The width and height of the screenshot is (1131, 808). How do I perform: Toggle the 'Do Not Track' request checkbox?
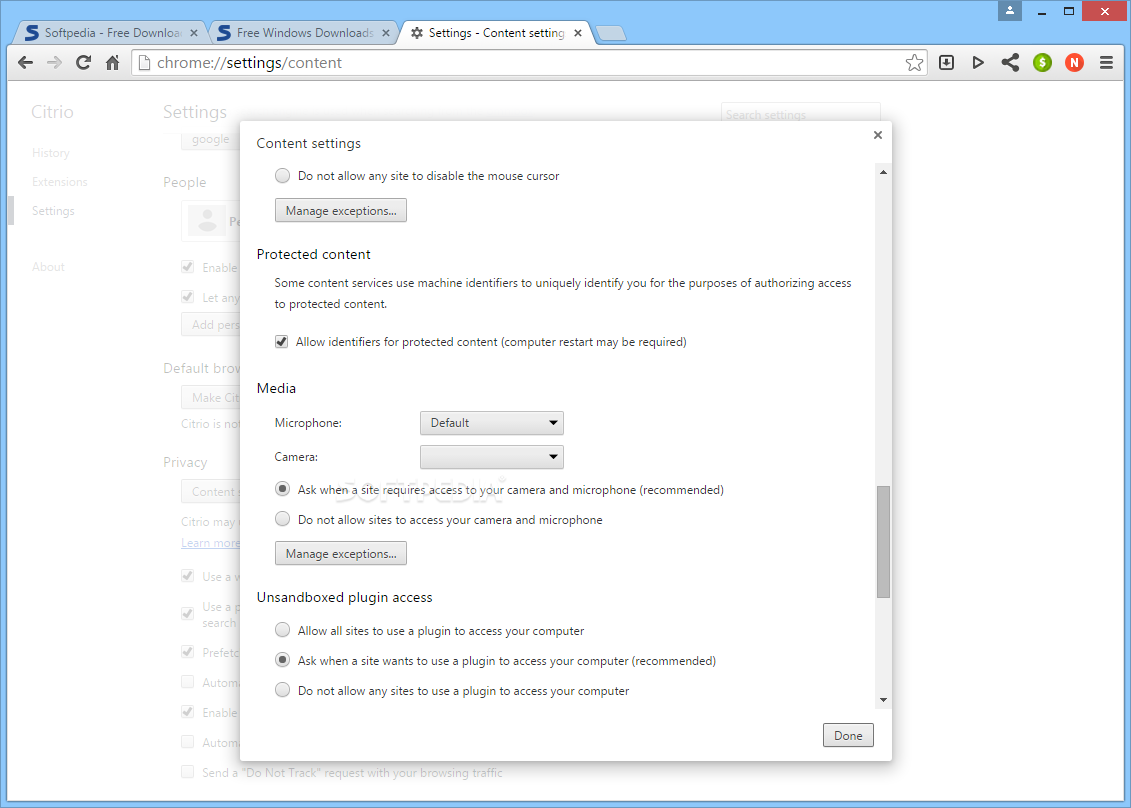[x=188, y=772]
